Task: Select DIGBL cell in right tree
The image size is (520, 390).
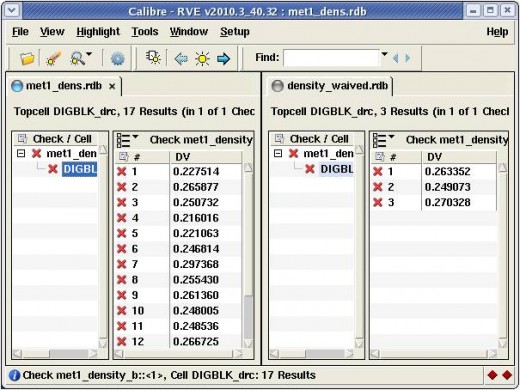Action: (x=336, y=169)
